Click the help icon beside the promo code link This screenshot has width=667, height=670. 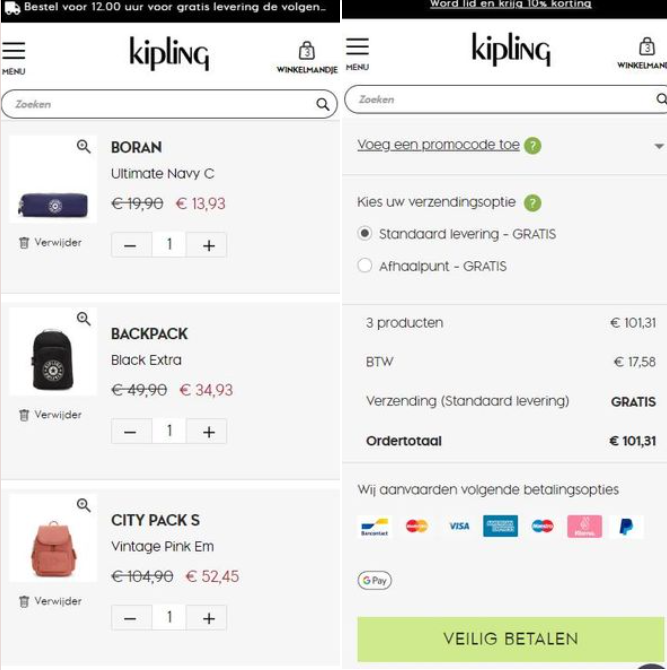point(532,146)
